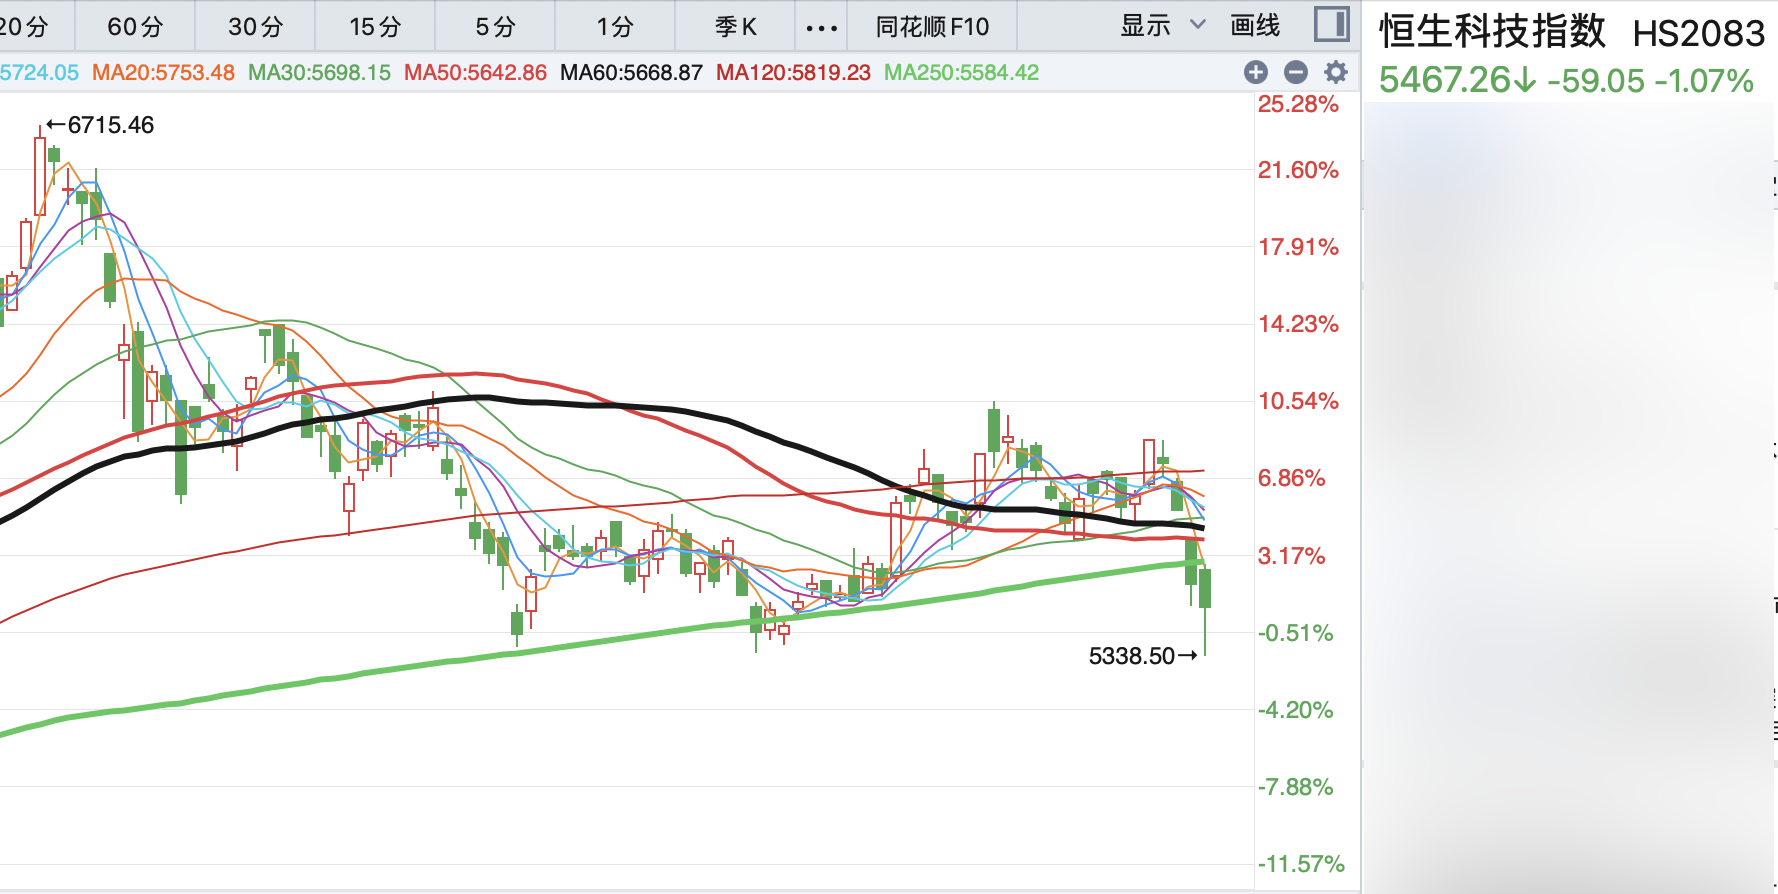Image resolution: width=1778 pixels, height=894 pixels.
Task: Click the MA250 indicator label
Action: (961, 73)
